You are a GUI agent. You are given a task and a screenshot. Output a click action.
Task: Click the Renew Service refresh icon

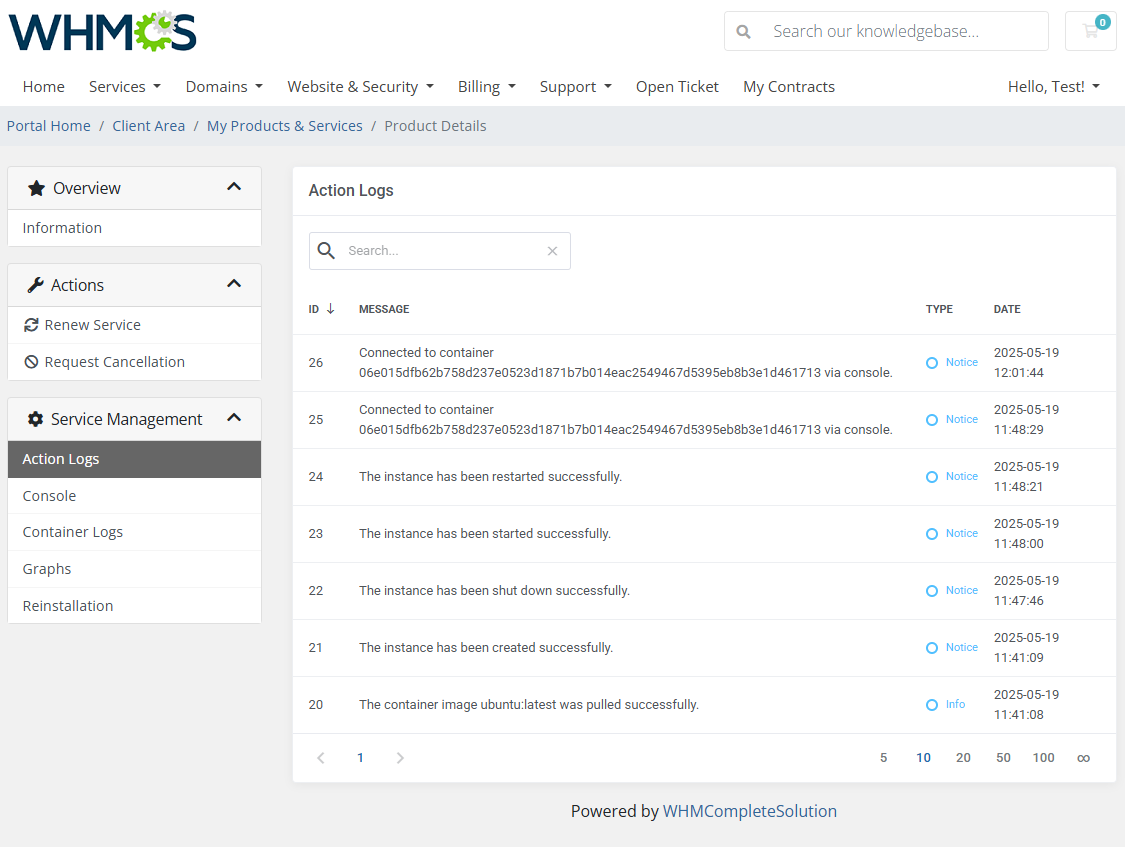[x=31, y=325]
